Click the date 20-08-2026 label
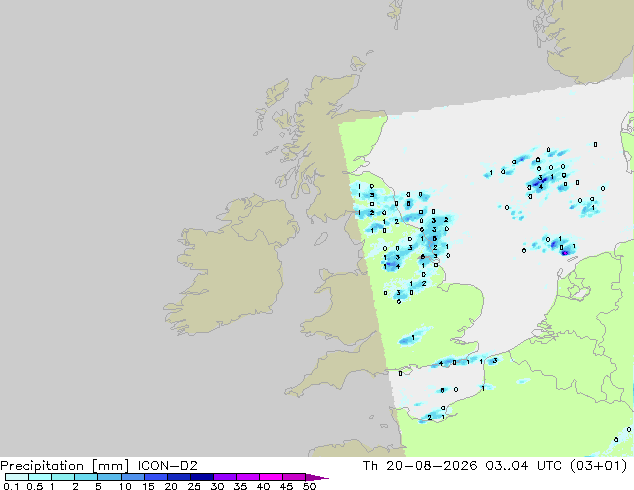This screenshot has width=634, height=490. [431, 466]
